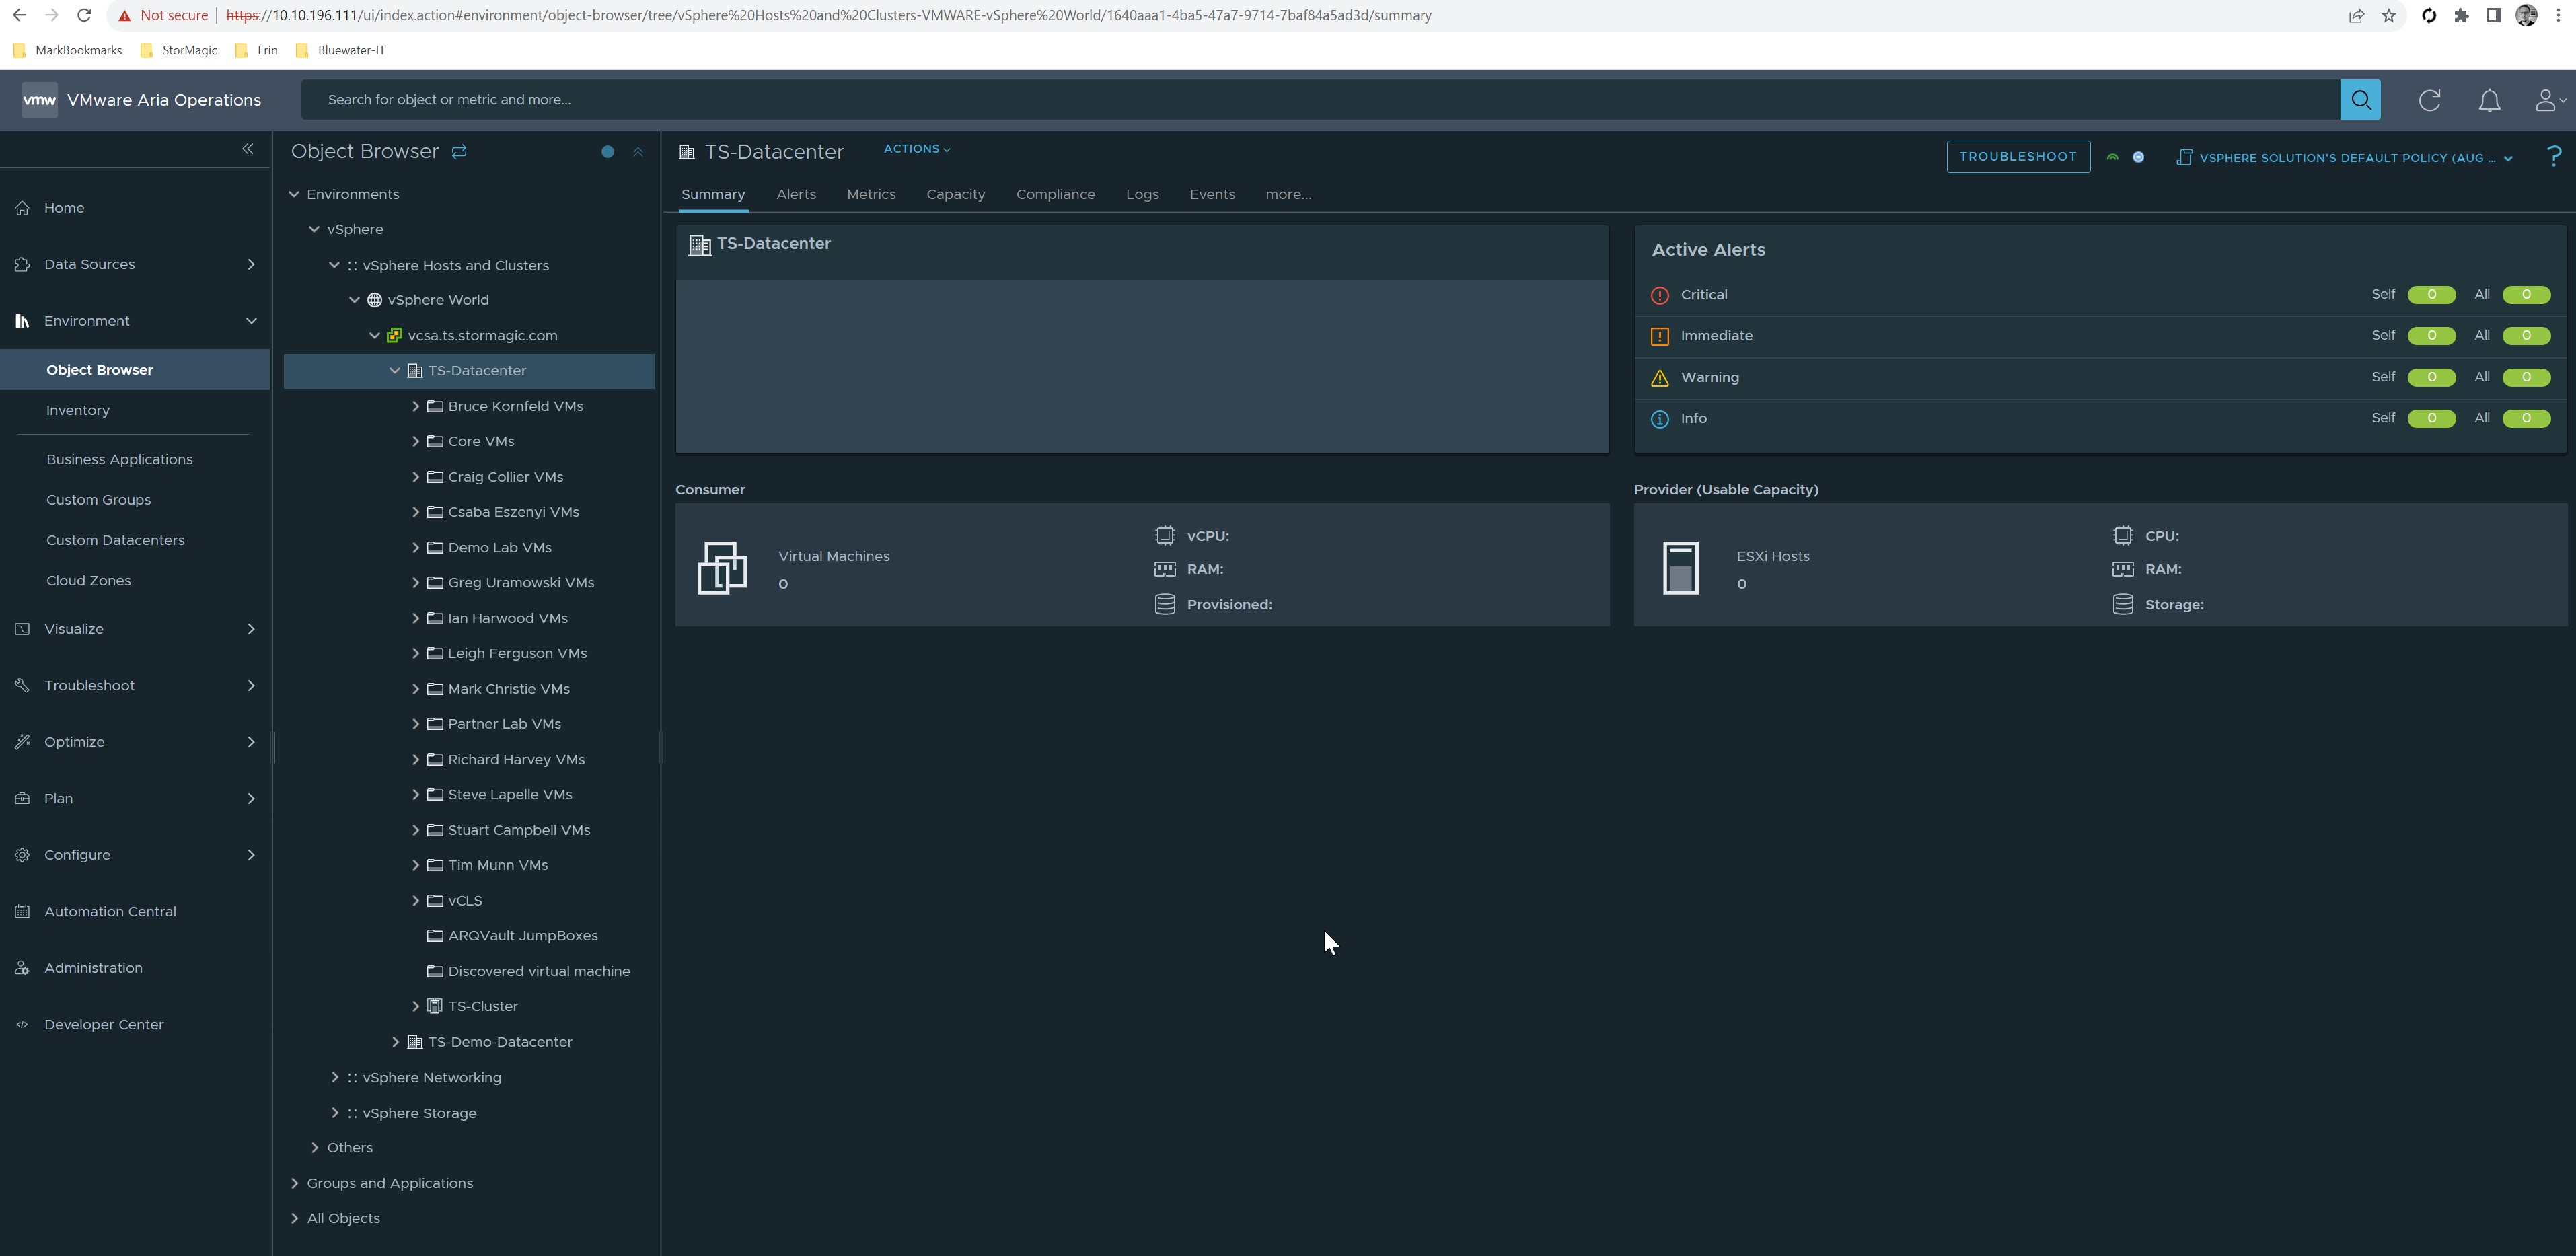
Task: Open the Capacity tab
Action: click(x=955, y=195)
